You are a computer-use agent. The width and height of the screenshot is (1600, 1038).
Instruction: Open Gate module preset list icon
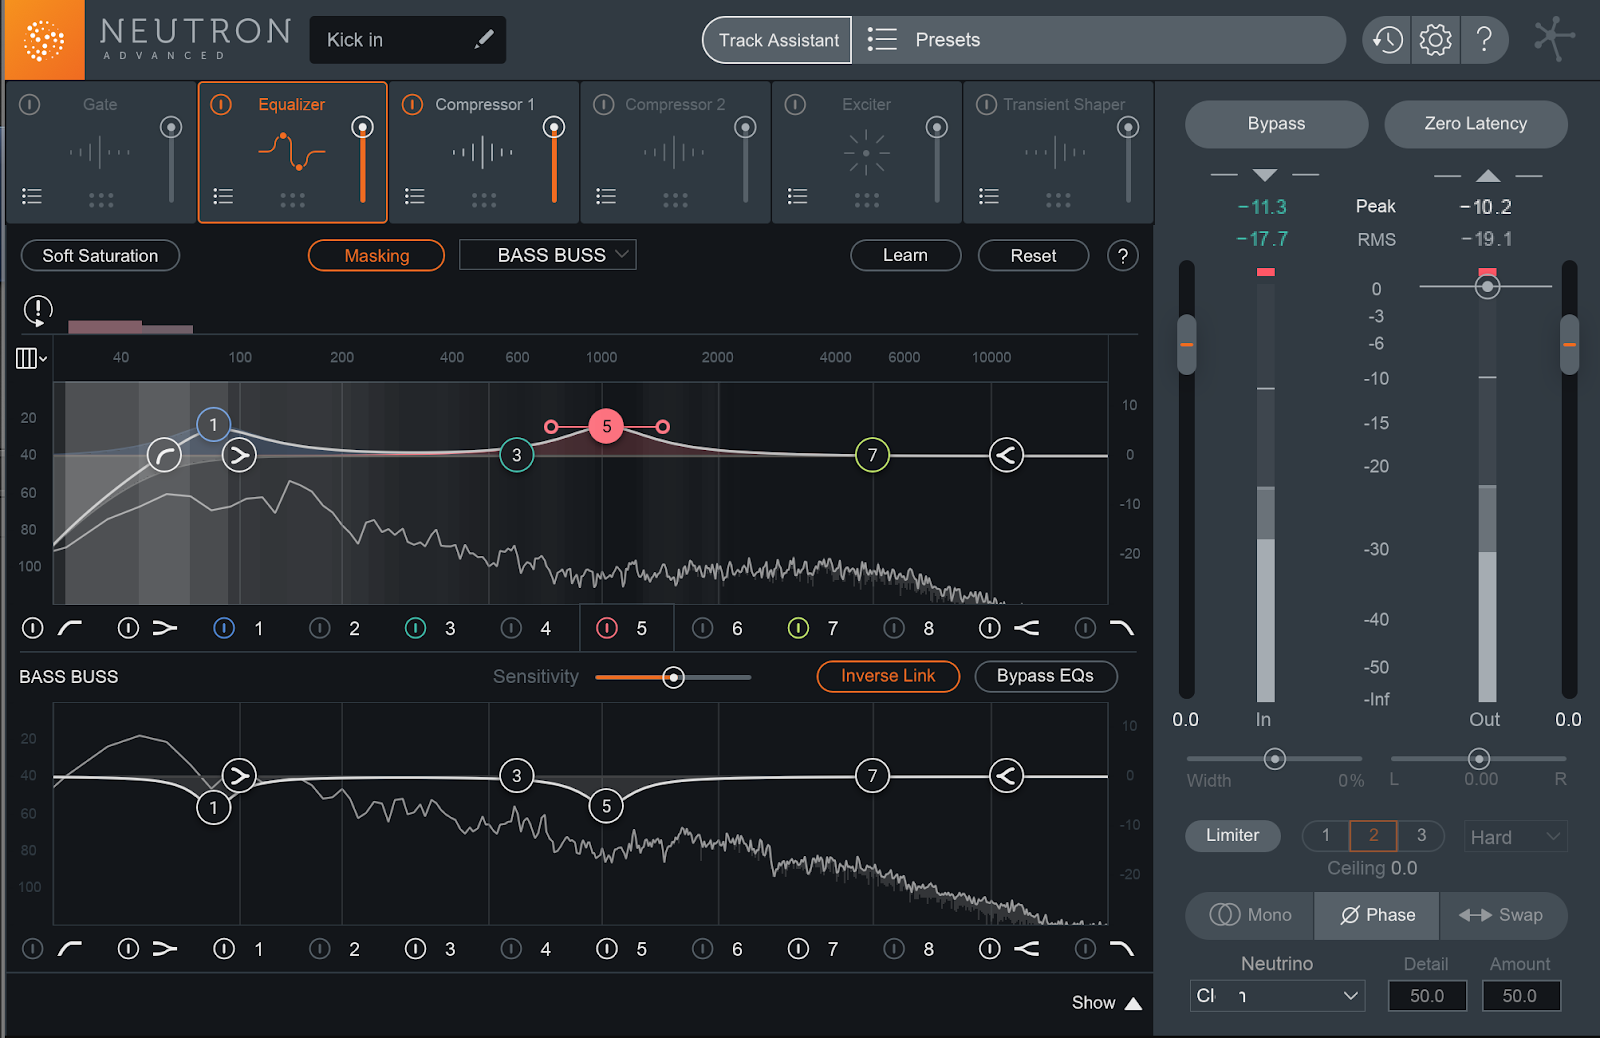32,196
